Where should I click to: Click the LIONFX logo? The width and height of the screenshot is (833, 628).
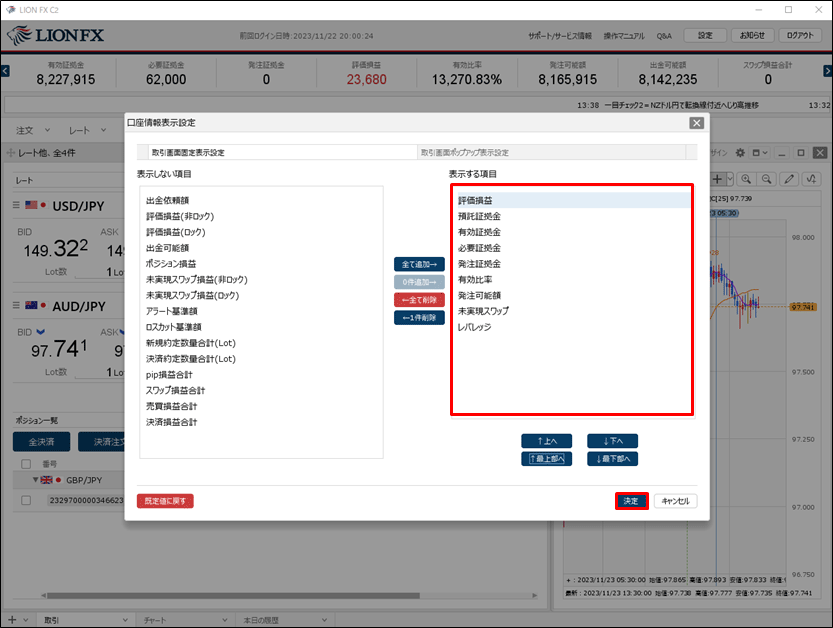pyautogui.click(x=55, y=36)
